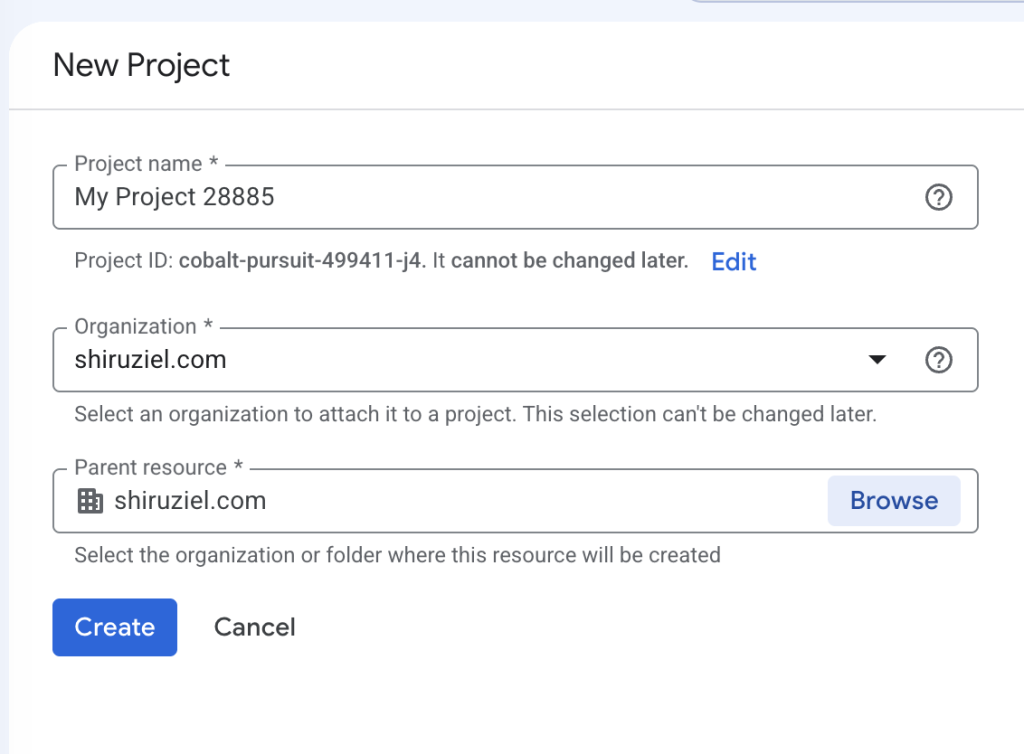1024x754 pixels.
Task: Click the 'Select an organization to attach' helper text
Action: point(475,414)
